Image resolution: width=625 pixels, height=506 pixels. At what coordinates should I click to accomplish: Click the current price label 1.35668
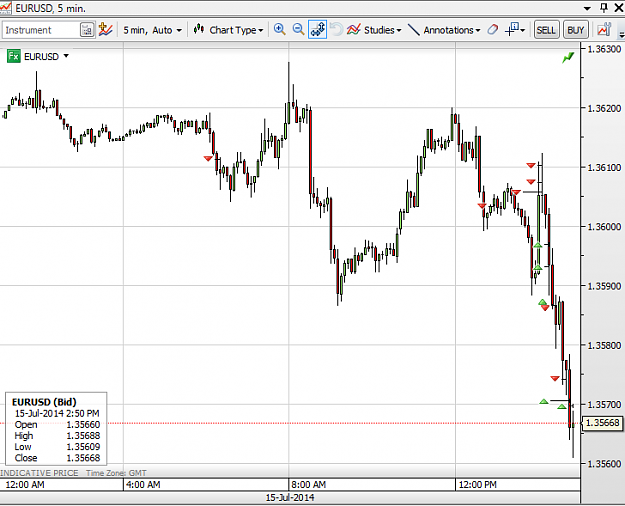tap(603, 423)
